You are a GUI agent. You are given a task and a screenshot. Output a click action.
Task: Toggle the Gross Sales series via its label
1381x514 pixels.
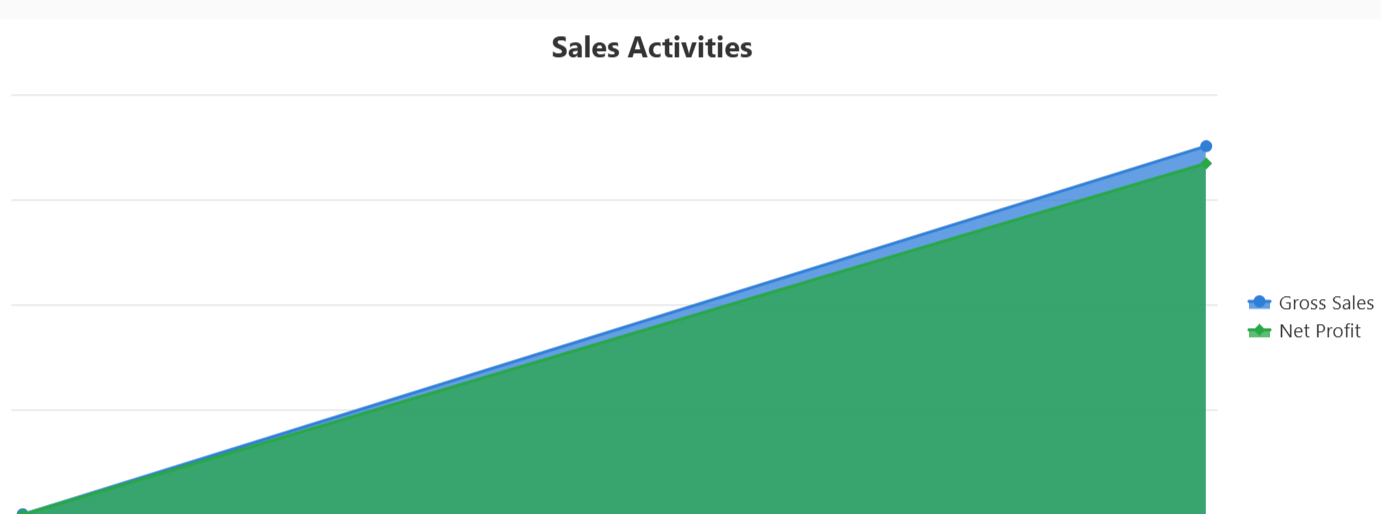(x=1326, y=303)
